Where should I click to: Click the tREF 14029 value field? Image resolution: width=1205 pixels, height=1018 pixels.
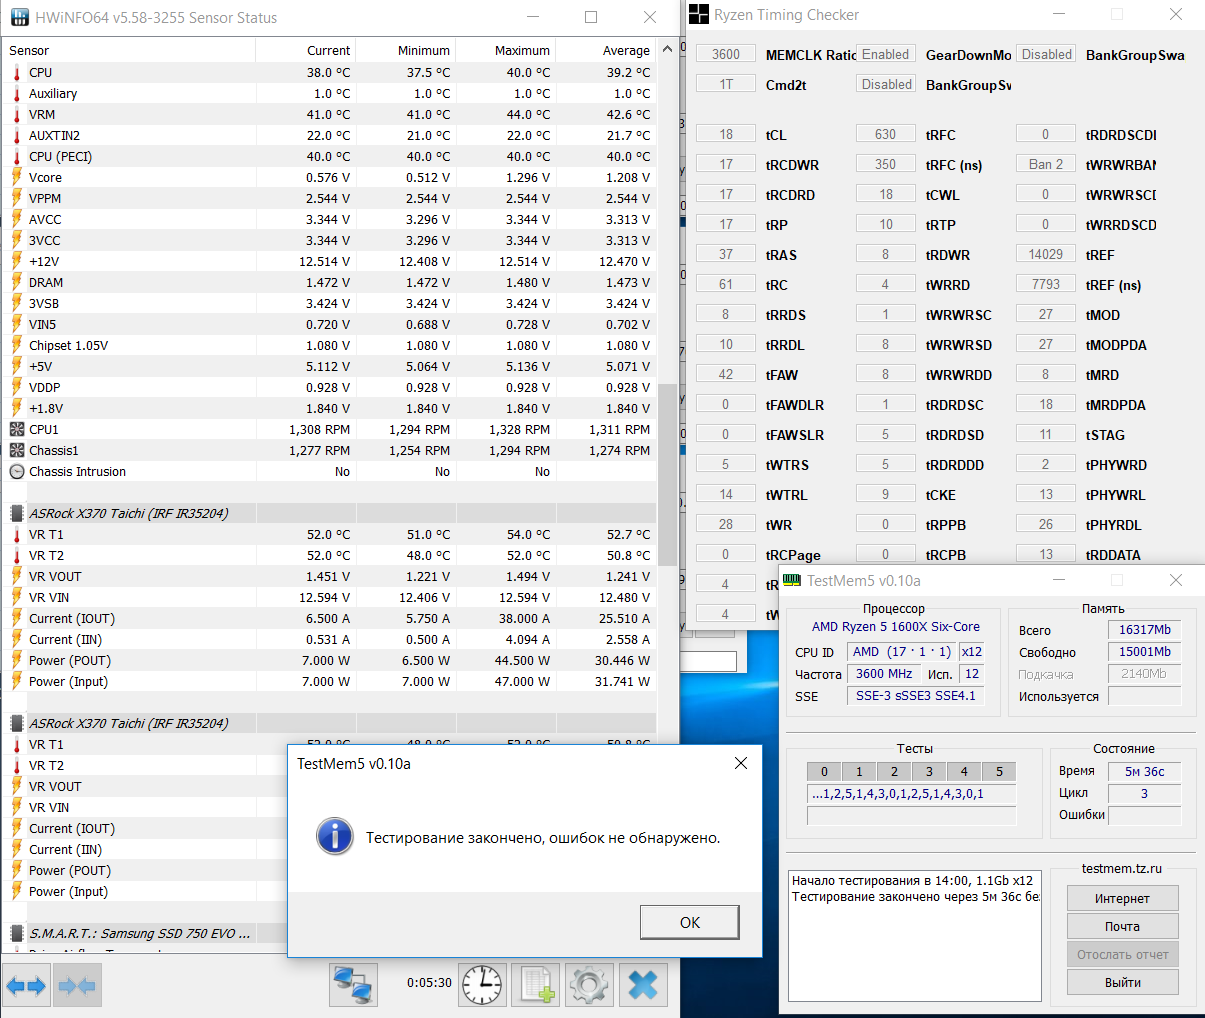(x=1046, y=254)
